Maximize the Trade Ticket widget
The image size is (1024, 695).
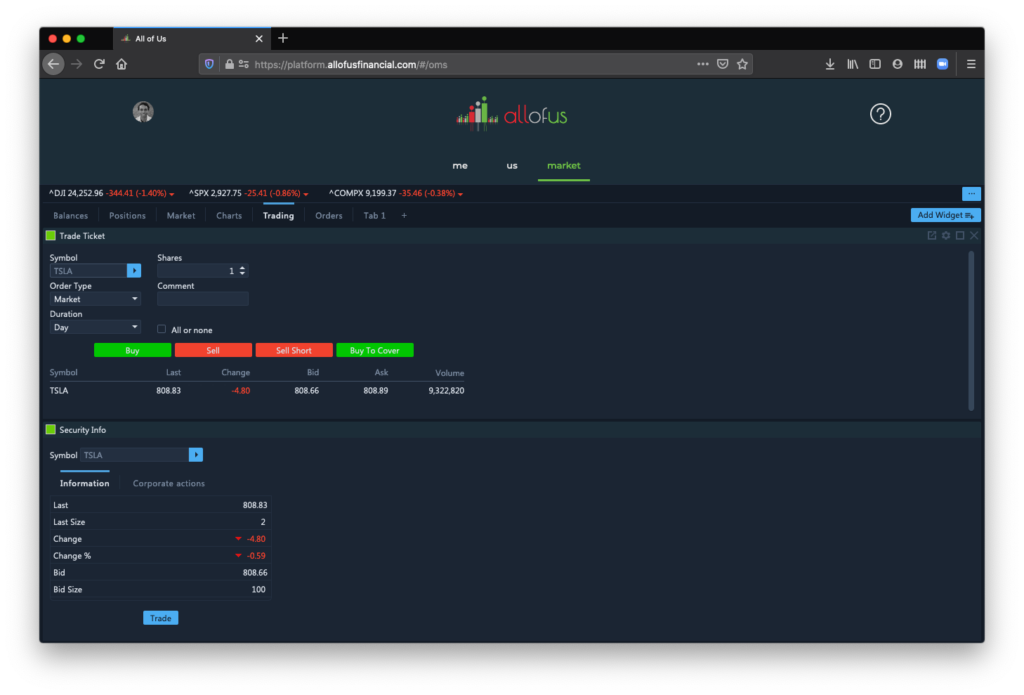pyautogui.click(x=960, y=235)
